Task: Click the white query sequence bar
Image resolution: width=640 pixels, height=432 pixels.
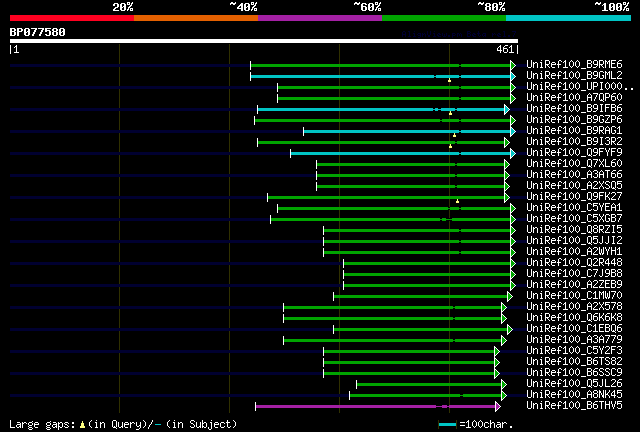Action: [x=264, y=41]
